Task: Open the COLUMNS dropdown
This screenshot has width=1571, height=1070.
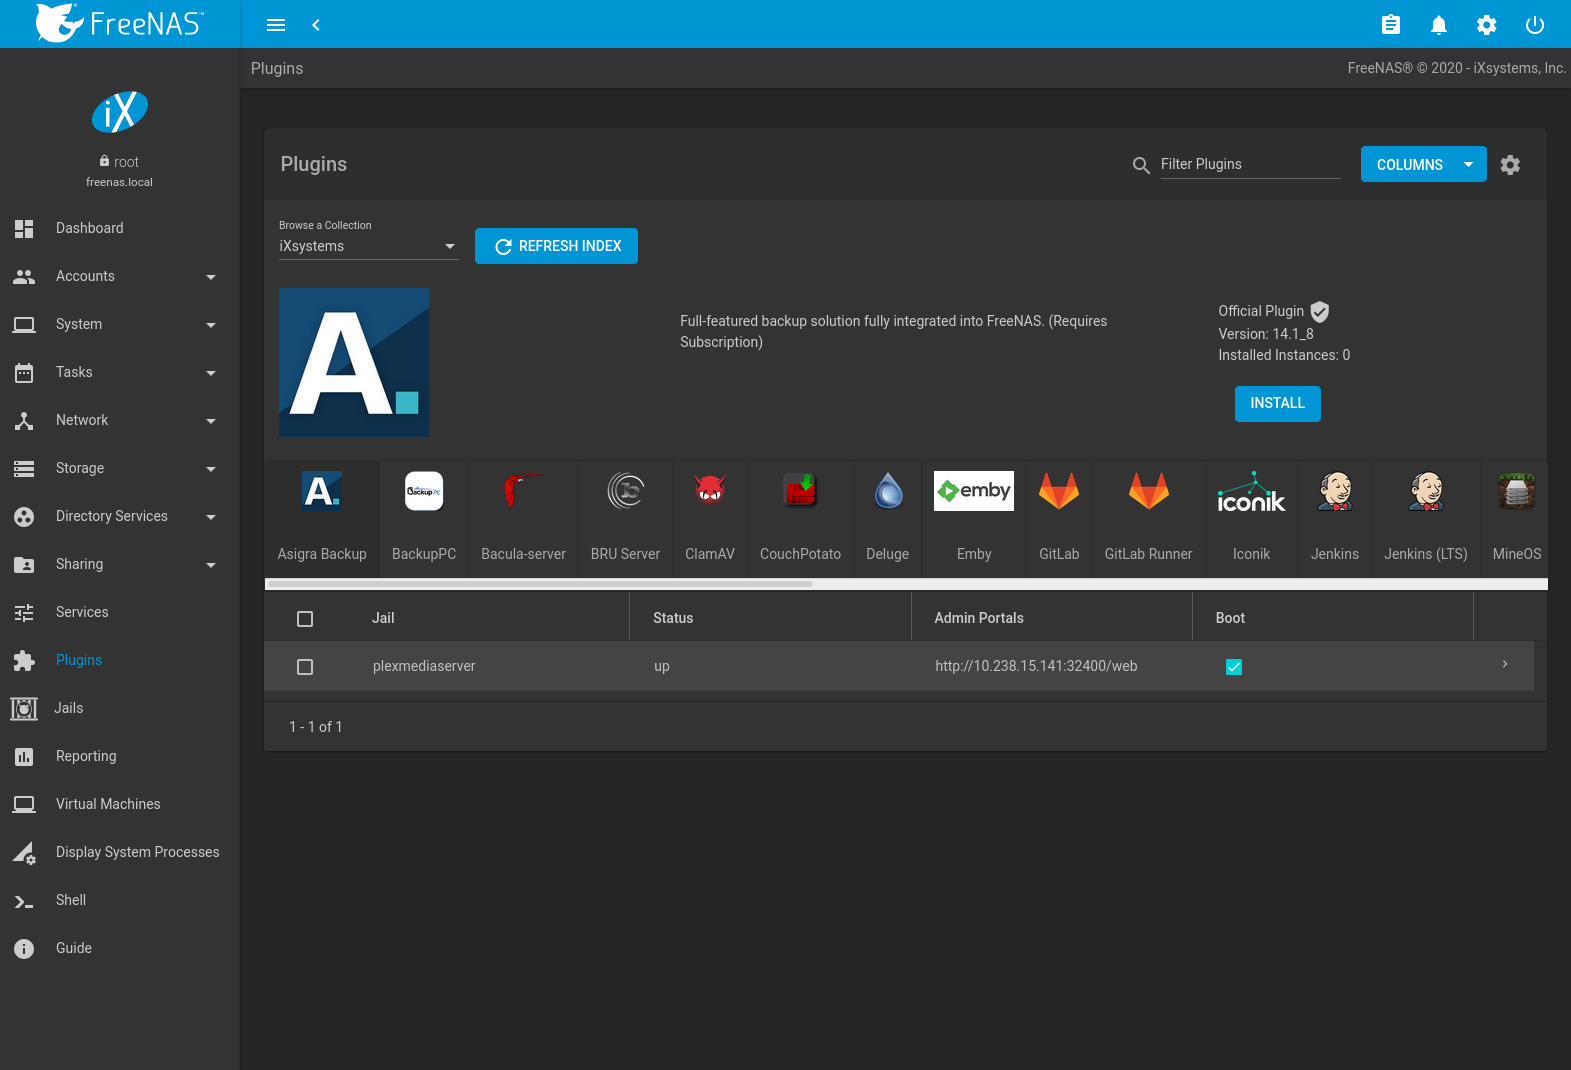Action: click(x=1423, y=165)
